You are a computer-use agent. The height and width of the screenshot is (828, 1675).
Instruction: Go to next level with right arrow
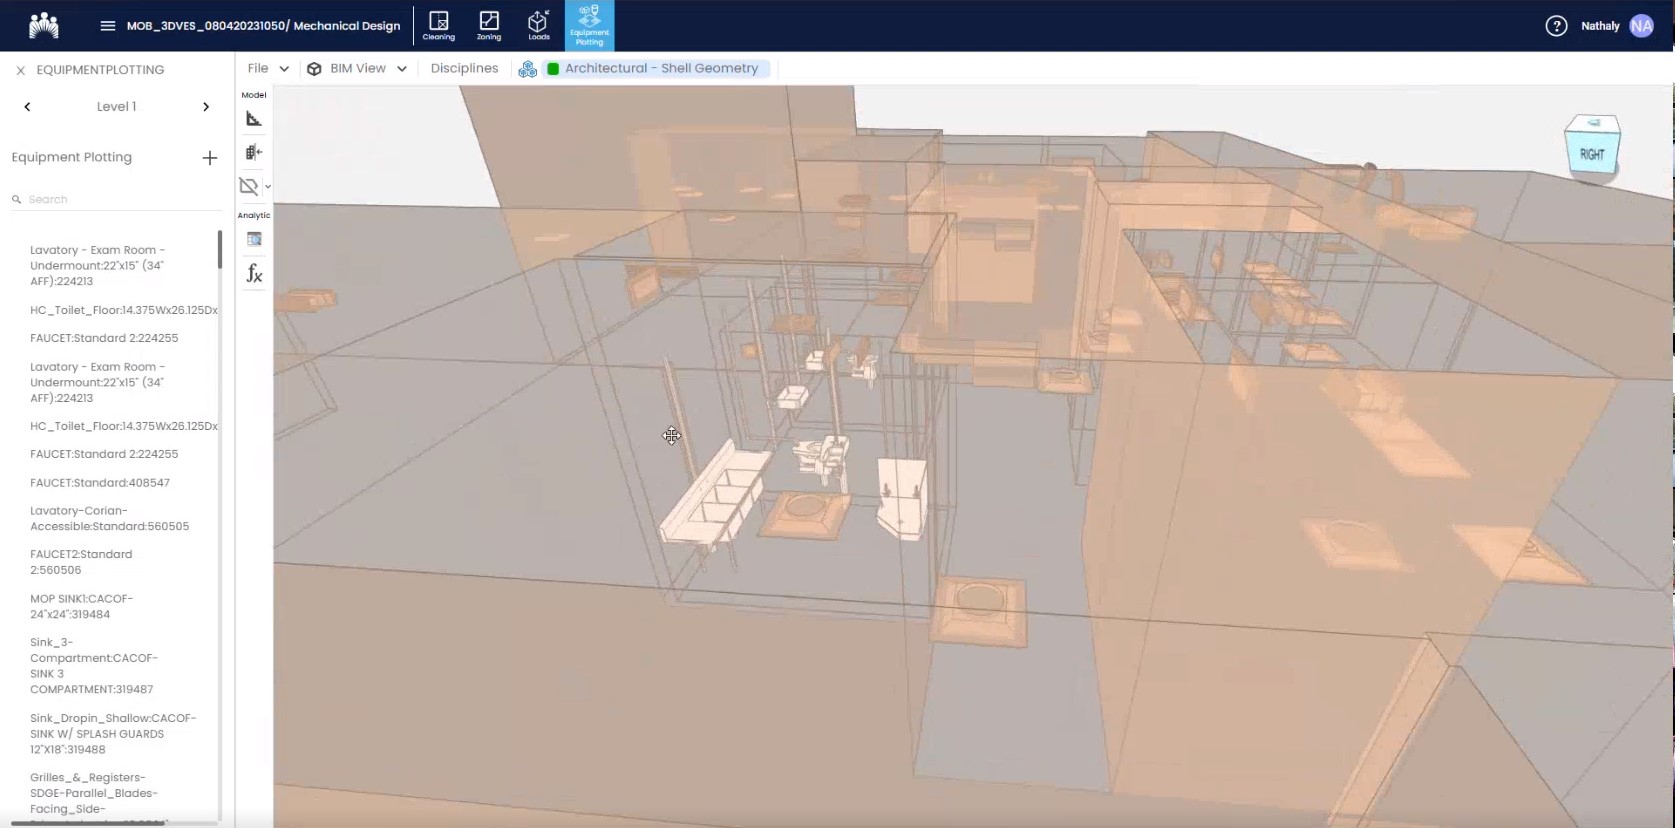[x=206, y=107]
